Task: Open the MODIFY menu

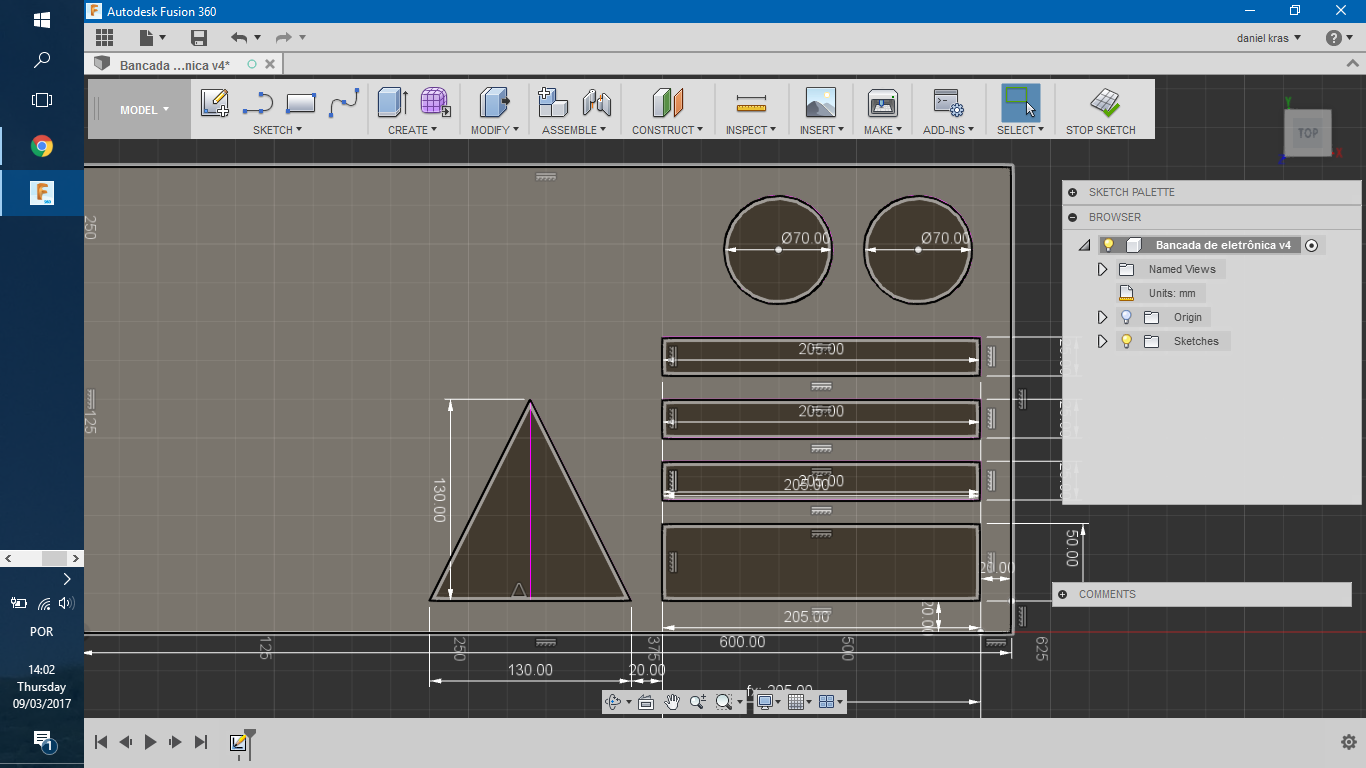Action: [x=495, y=130]
